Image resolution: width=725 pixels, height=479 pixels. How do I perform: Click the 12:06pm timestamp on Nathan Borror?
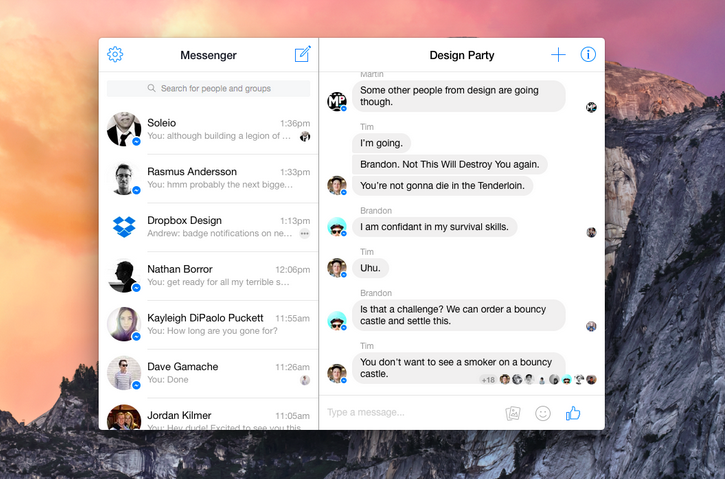coord(293,270)
